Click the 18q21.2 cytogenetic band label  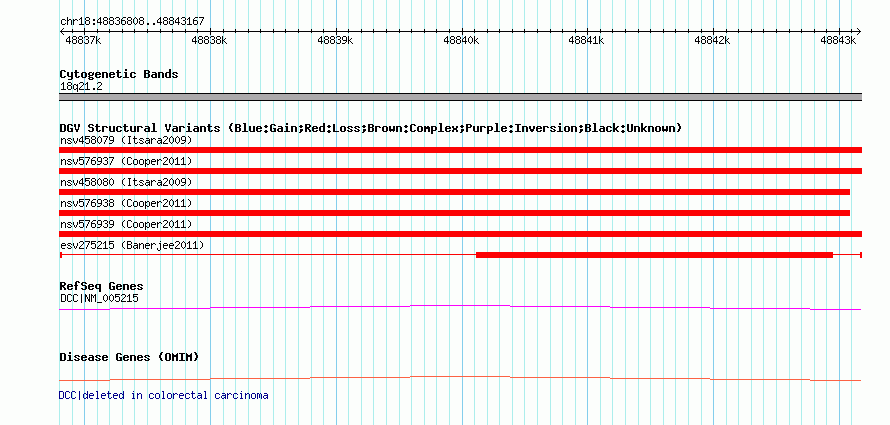[x=81, y=87]
